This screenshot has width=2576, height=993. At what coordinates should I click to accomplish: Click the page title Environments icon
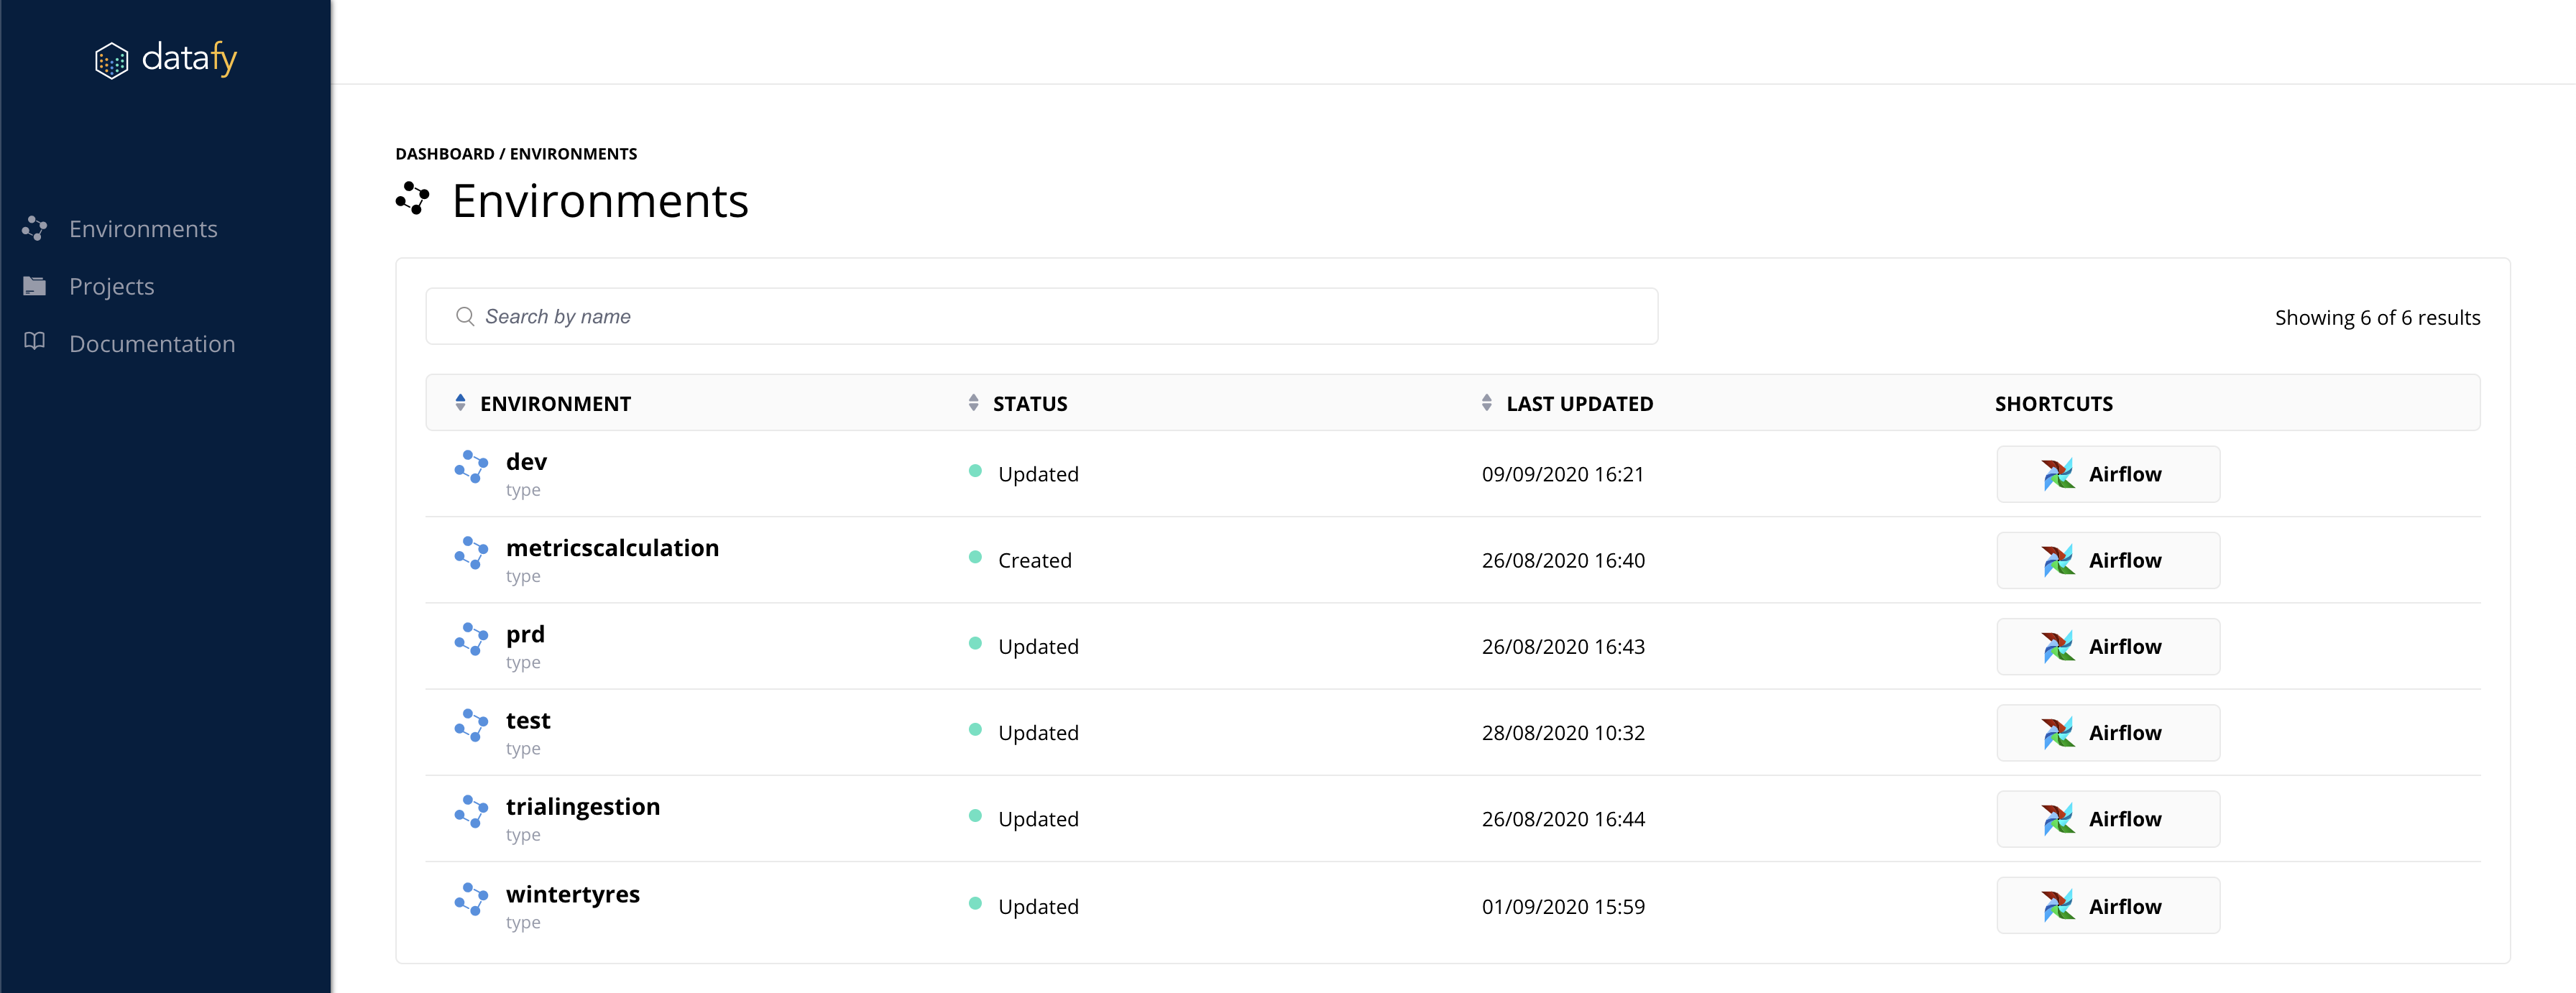pyautogui.click(x=413, y=199)
